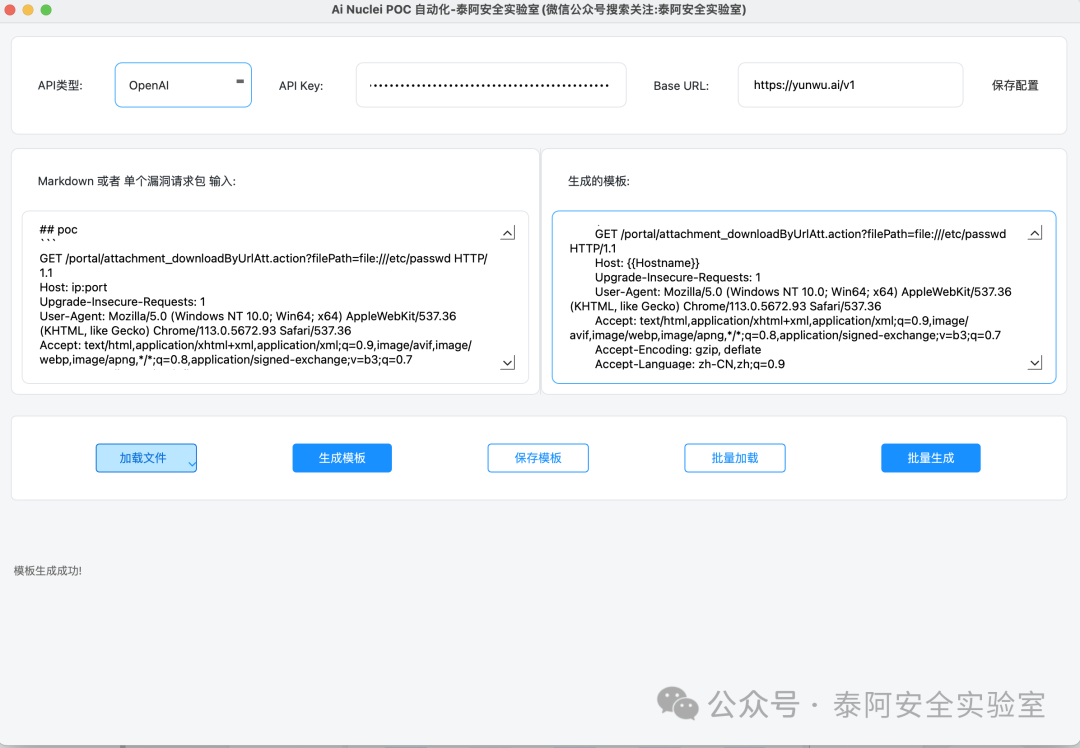Click the green zoom window button

46,10
